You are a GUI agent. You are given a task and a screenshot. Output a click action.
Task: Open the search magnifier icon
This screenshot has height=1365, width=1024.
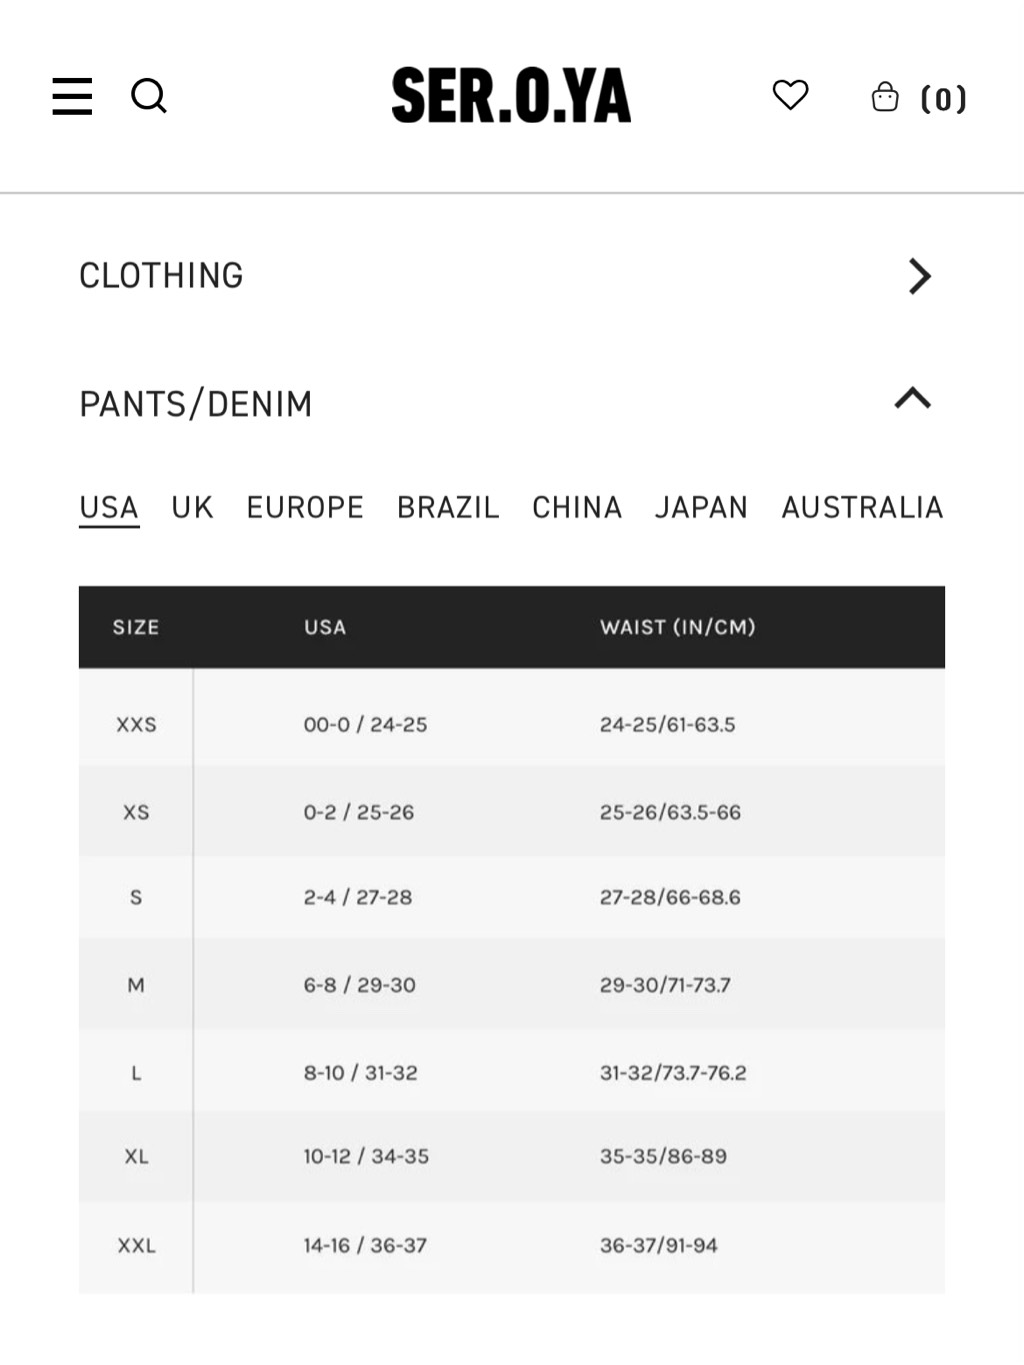tap(149, 97)
